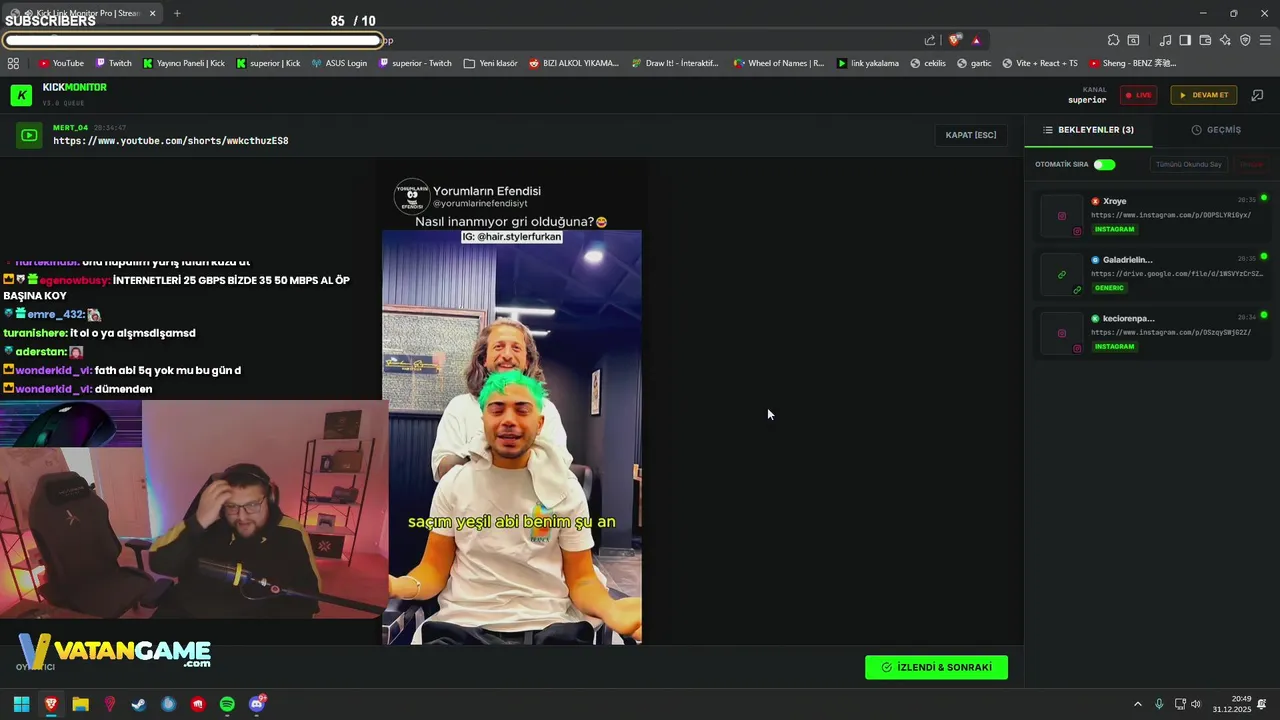The height and width of the screenshot is (720, 1280).
Task: Open File Explorer from the taskbar
Action: click(x=80, y=704)
